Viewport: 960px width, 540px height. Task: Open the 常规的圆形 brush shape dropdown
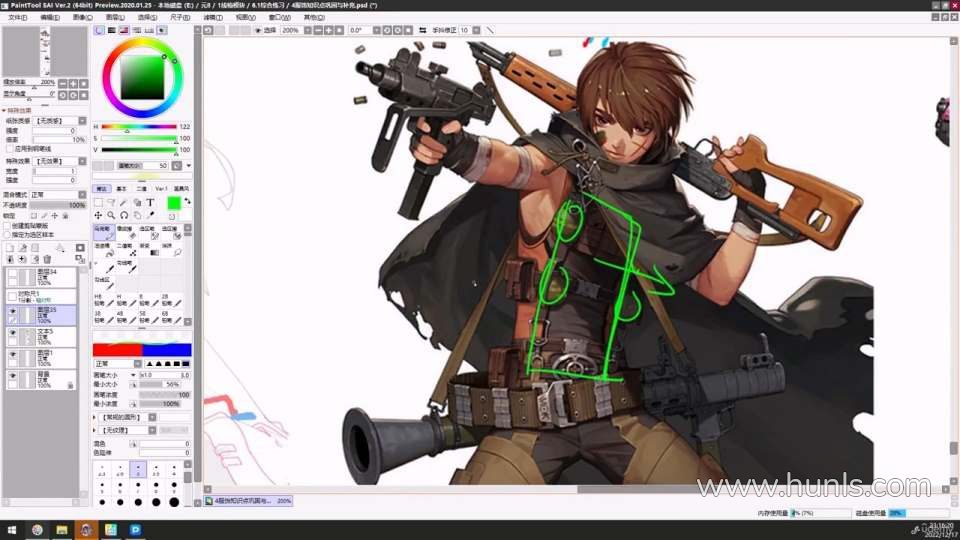click(x=152, y=417)
